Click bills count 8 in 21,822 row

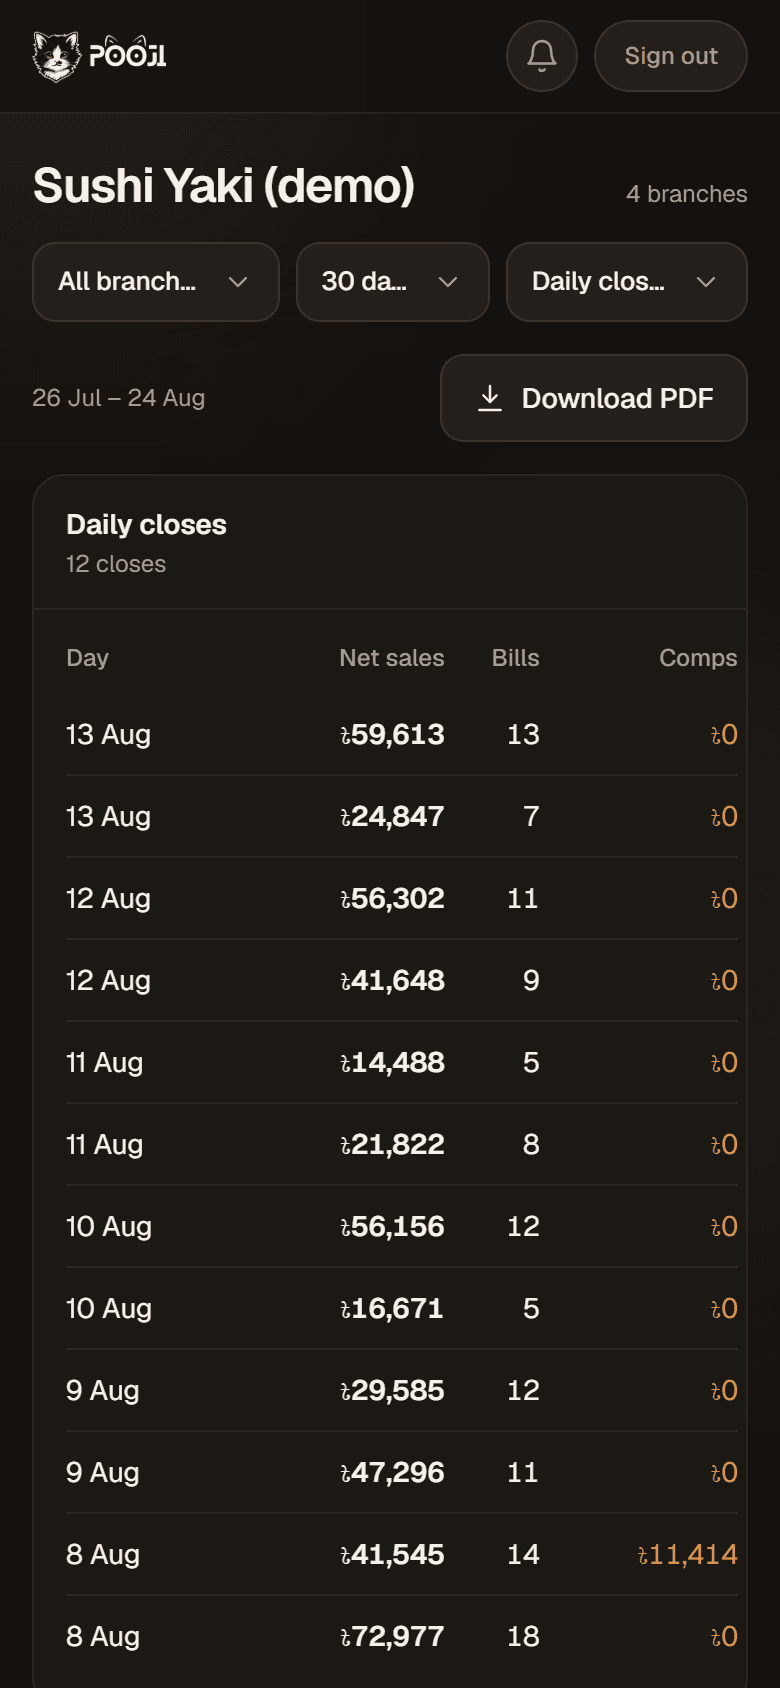(531, 1145)
